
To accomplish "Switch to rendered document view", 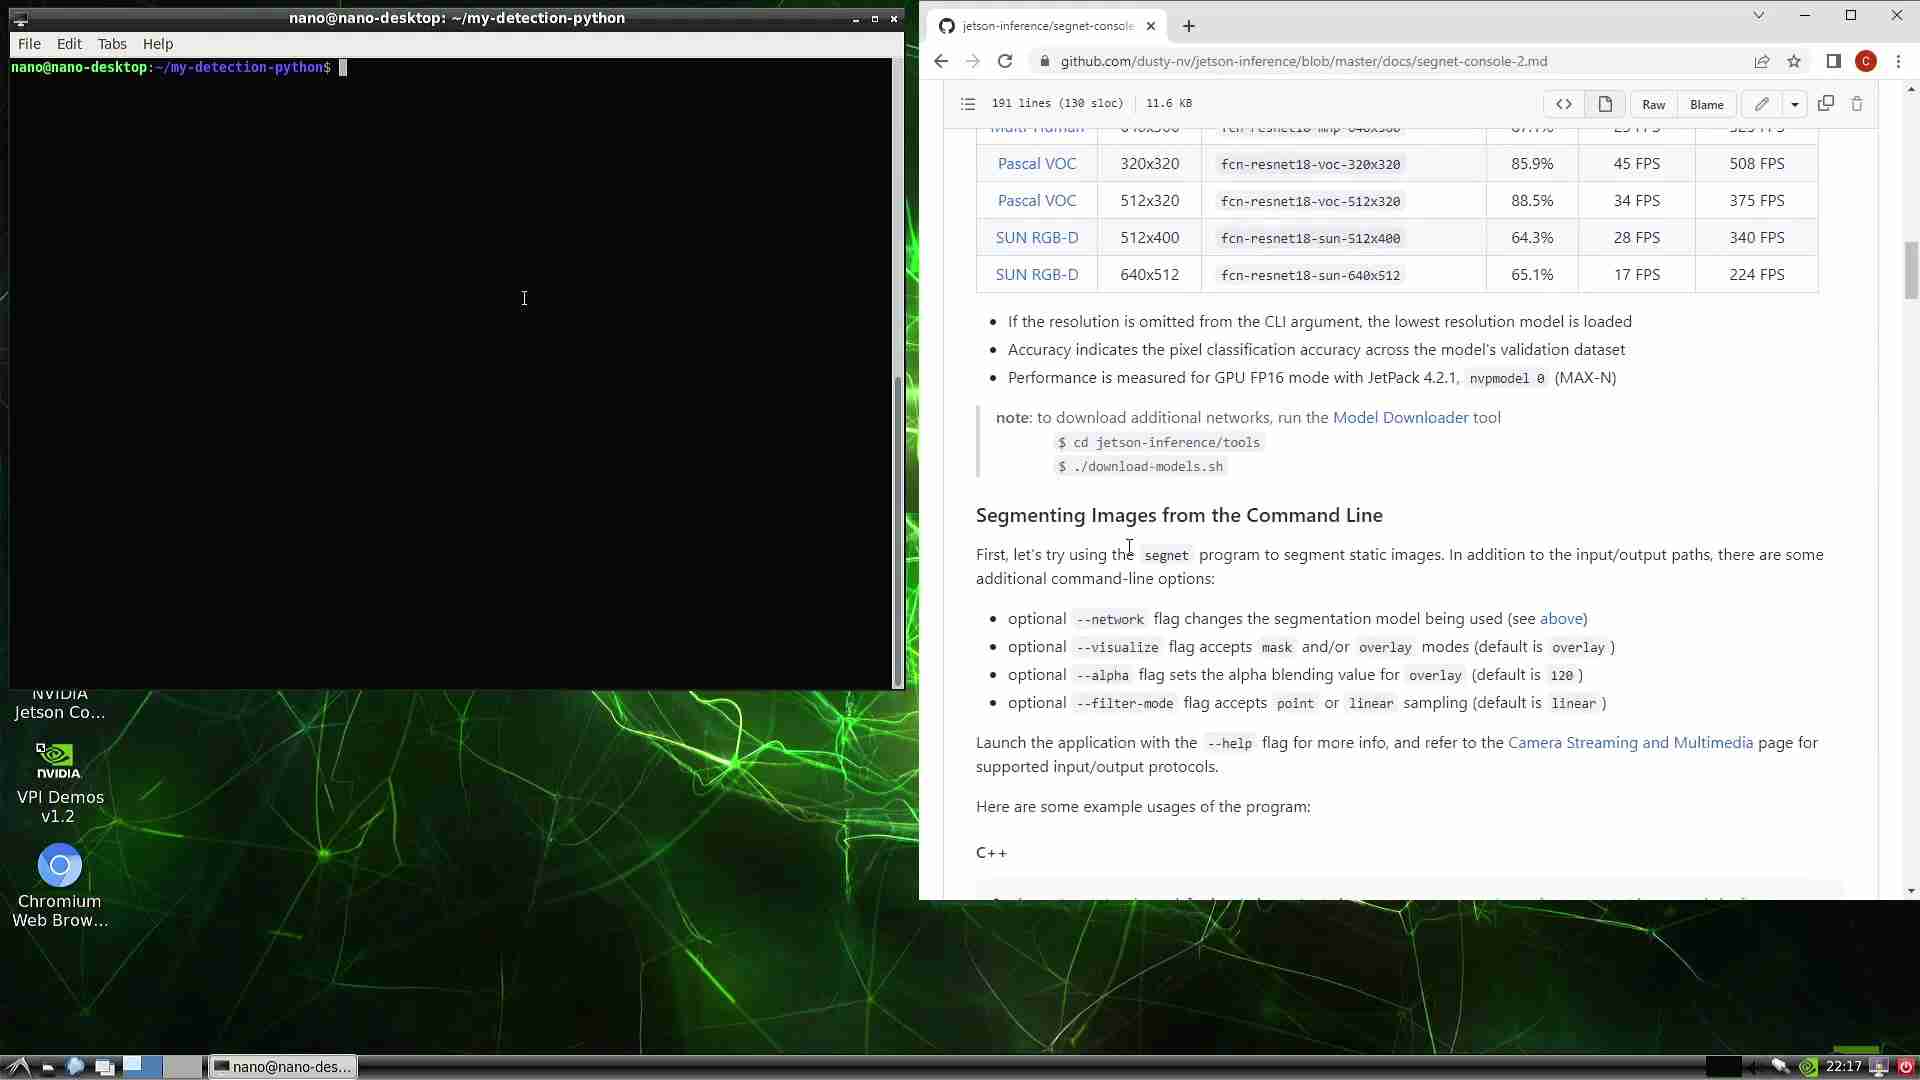I will tap(1605, 104).
